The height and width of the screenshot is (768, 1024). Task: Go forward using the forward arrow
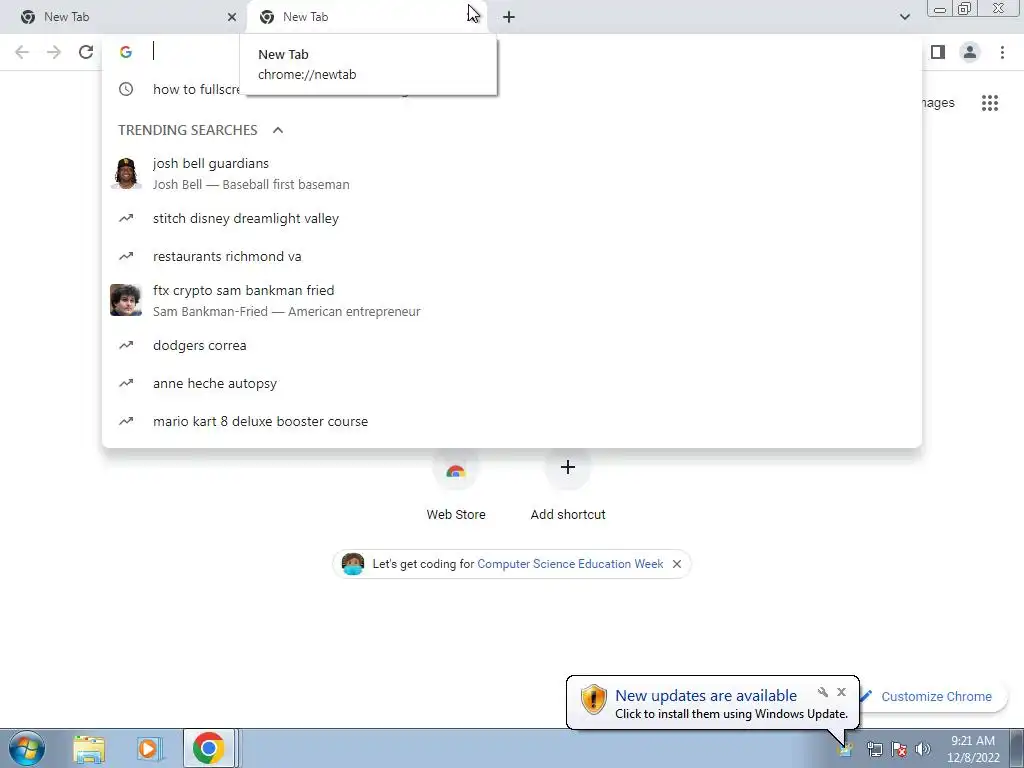[54, 52]
